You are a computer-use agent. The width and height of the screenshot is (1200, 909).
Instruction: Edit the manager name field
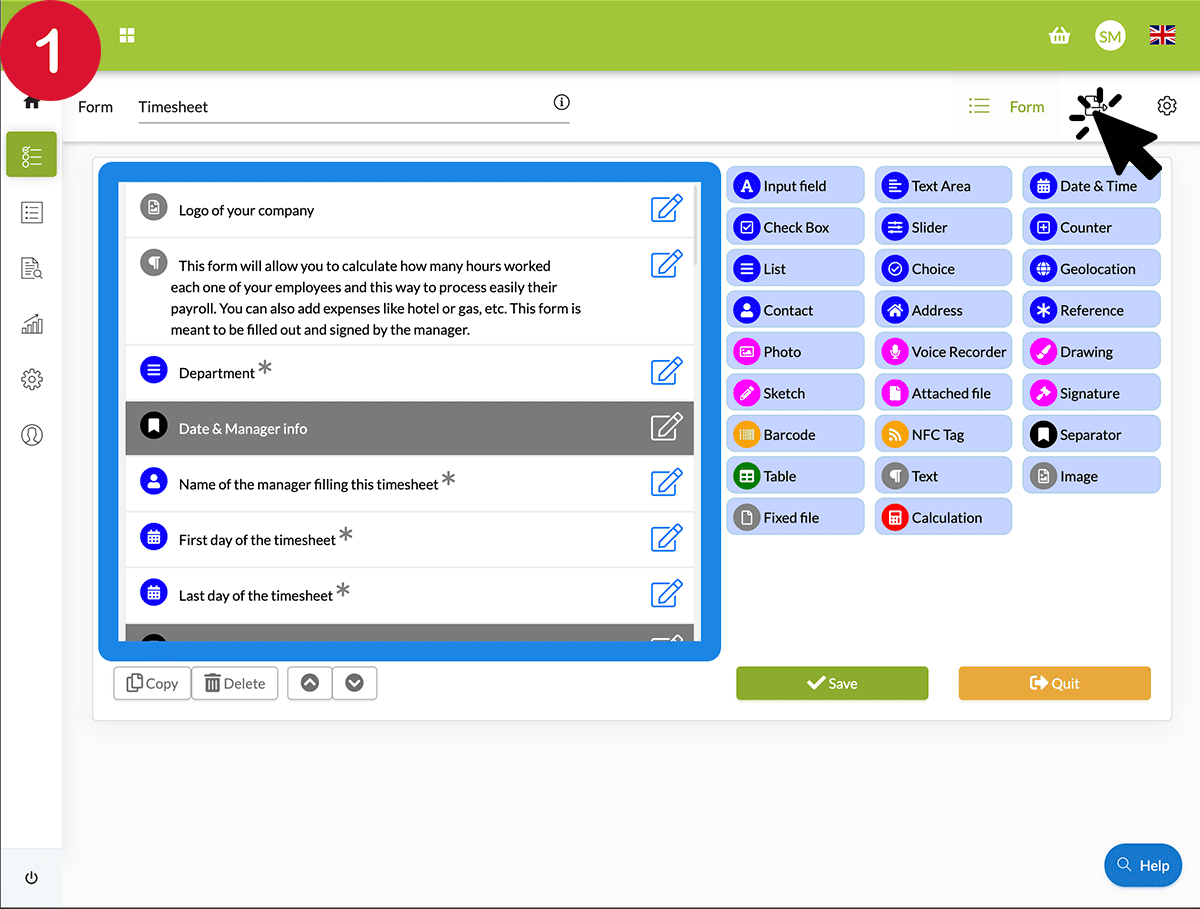[x=667, y=482]
